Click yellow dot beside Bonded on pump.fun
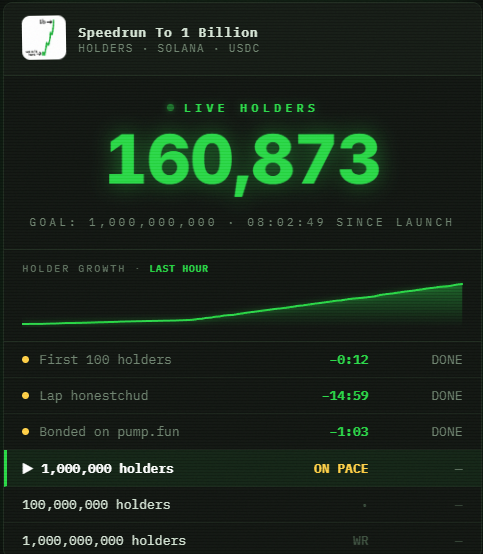 click(x=25, y=432)
